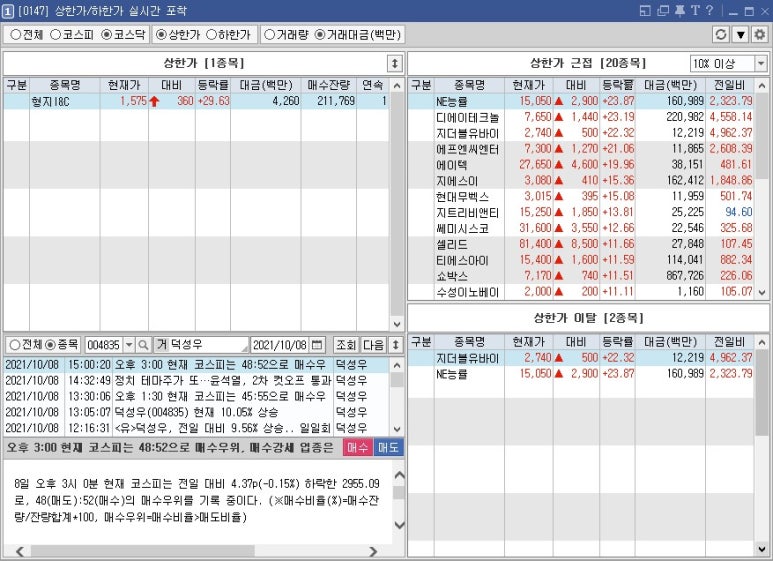The width and height of the screenshot is (773, 561).
Task: Click the screen number 1 icon in title bar
Action: (x=7, y=11)
